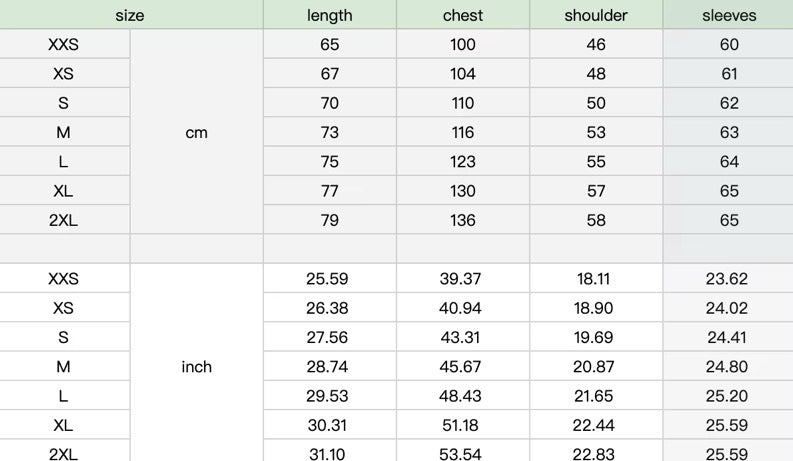Click the chest value 123
The height and width of the screenshot is (461, 793).
point(463,162)
